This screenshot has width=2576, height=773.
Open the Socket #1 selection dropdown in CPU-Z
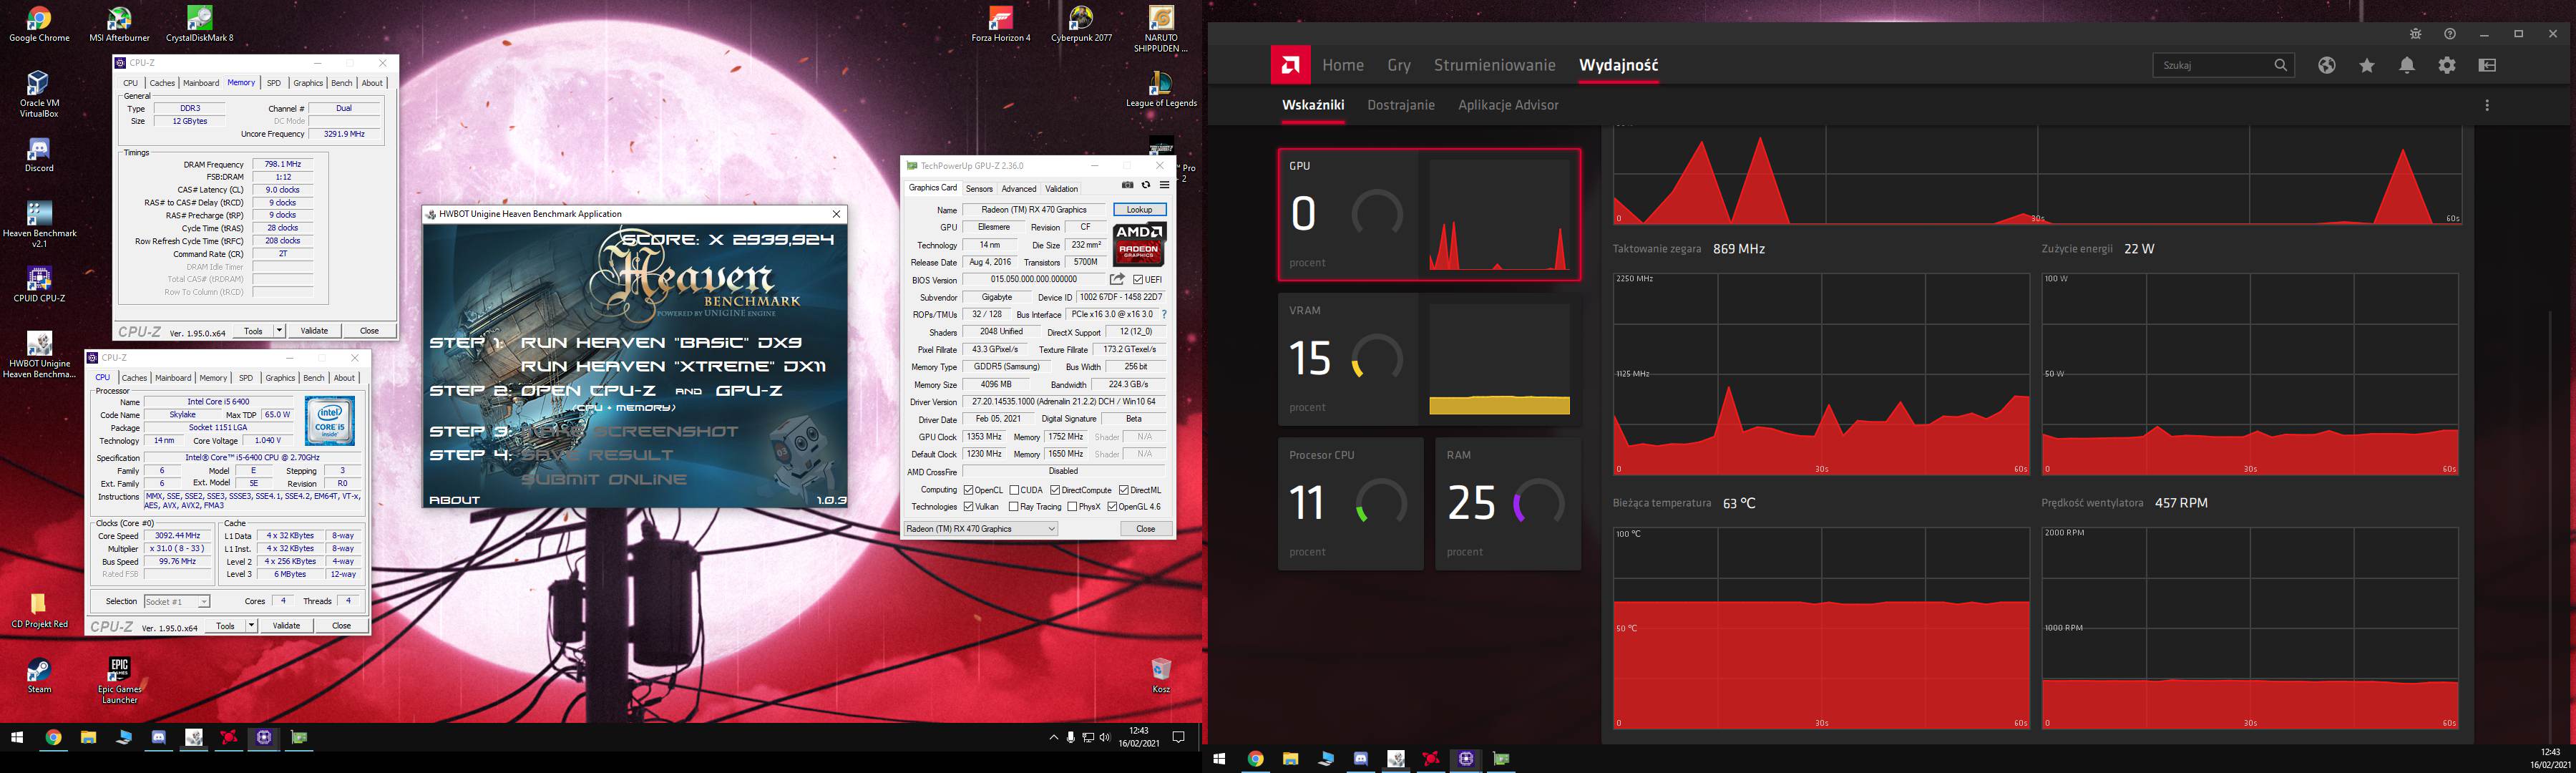tap(176, 601)
